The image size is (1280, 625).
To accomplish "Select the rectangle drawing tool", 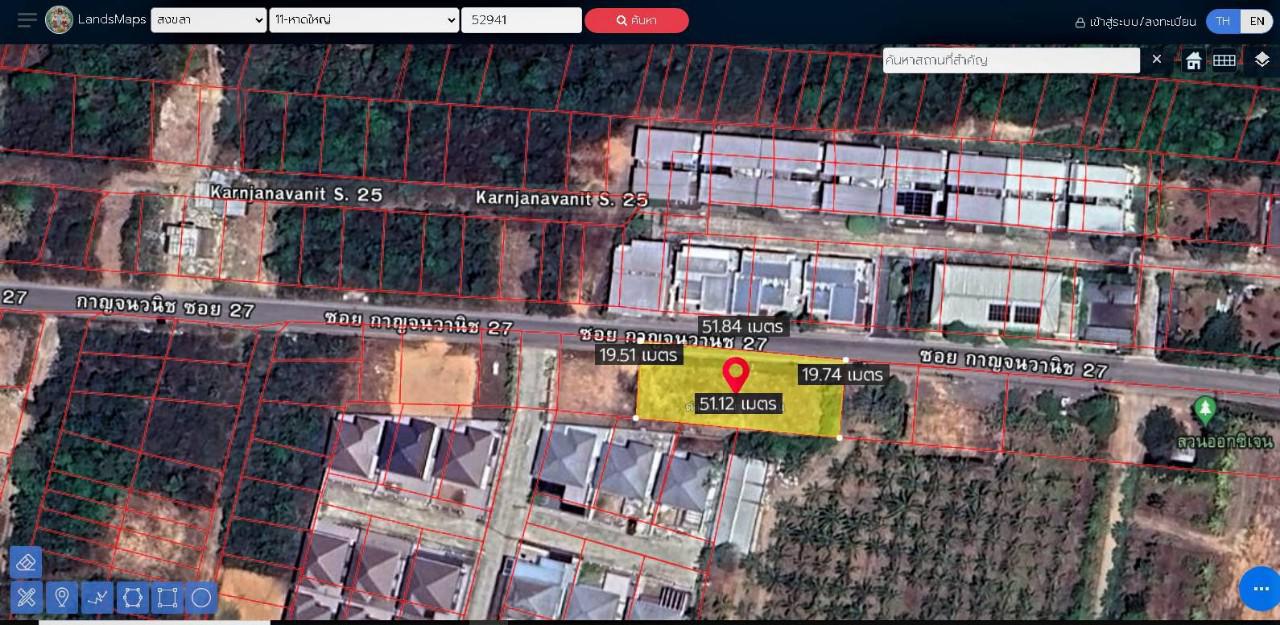I will tap(167, 598).
